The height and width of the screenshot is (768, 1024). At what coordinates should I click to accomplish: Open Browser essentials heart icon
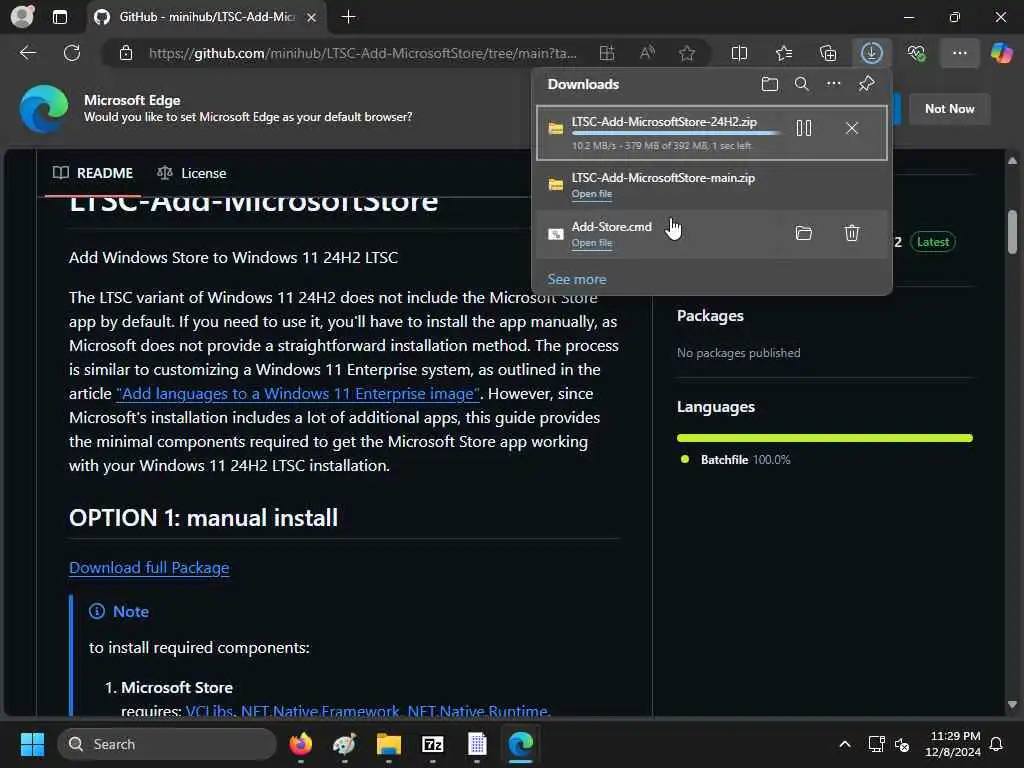coord(916,53)
